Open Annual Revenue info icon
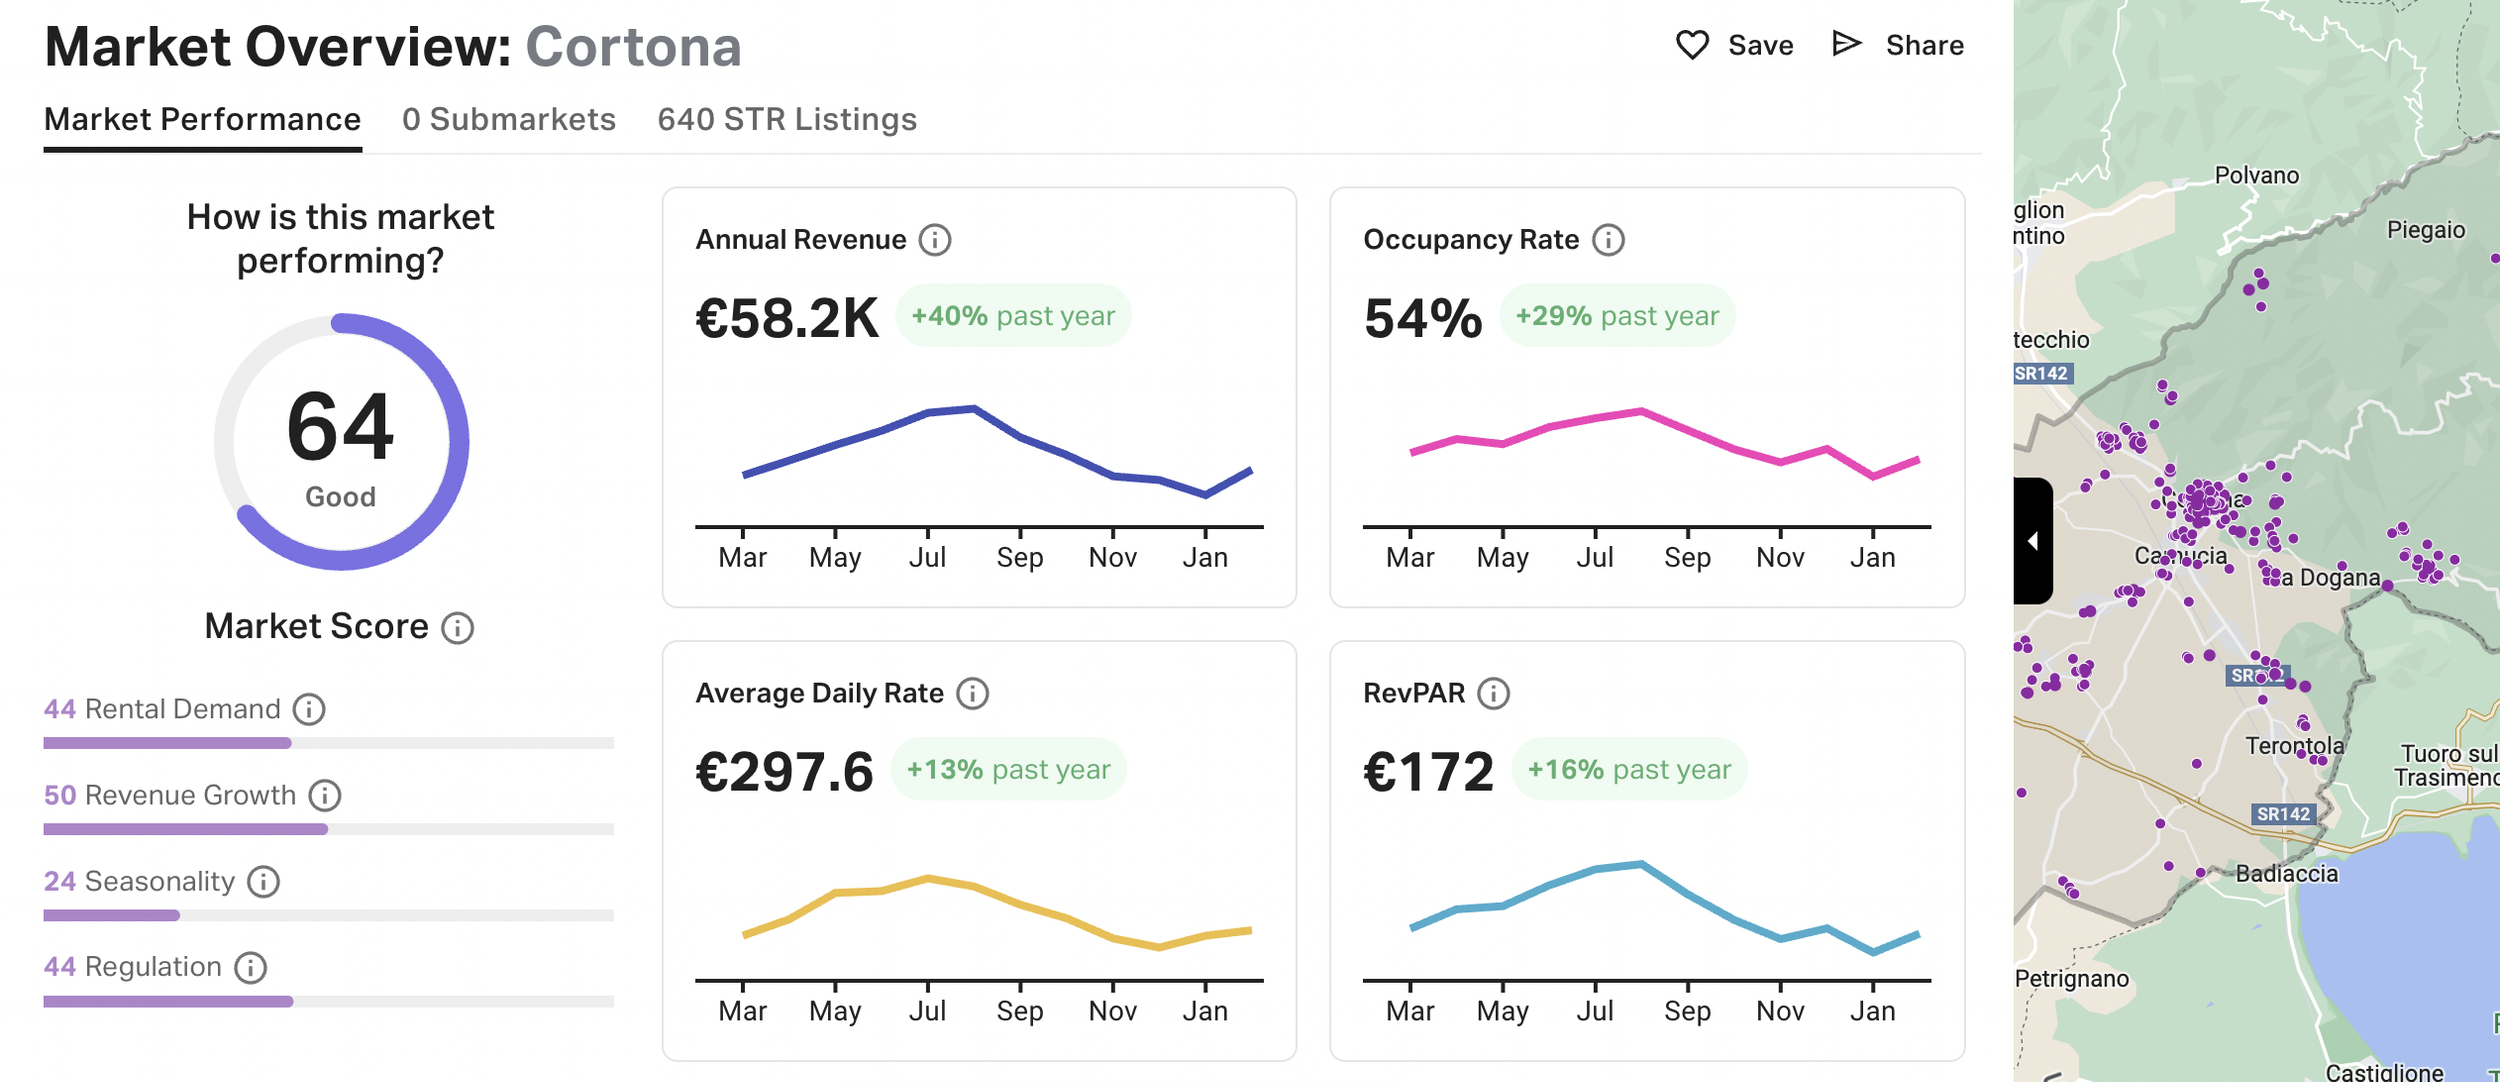Screen dimensions: 2500x1082 [x=935, y=240]
